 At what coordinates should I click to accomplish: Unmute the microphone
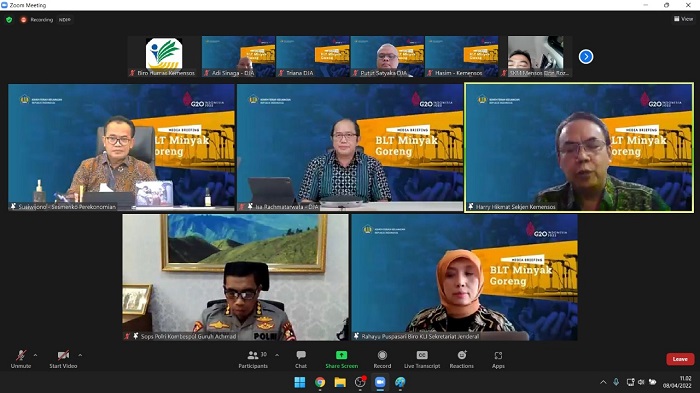tap(21, 359)
